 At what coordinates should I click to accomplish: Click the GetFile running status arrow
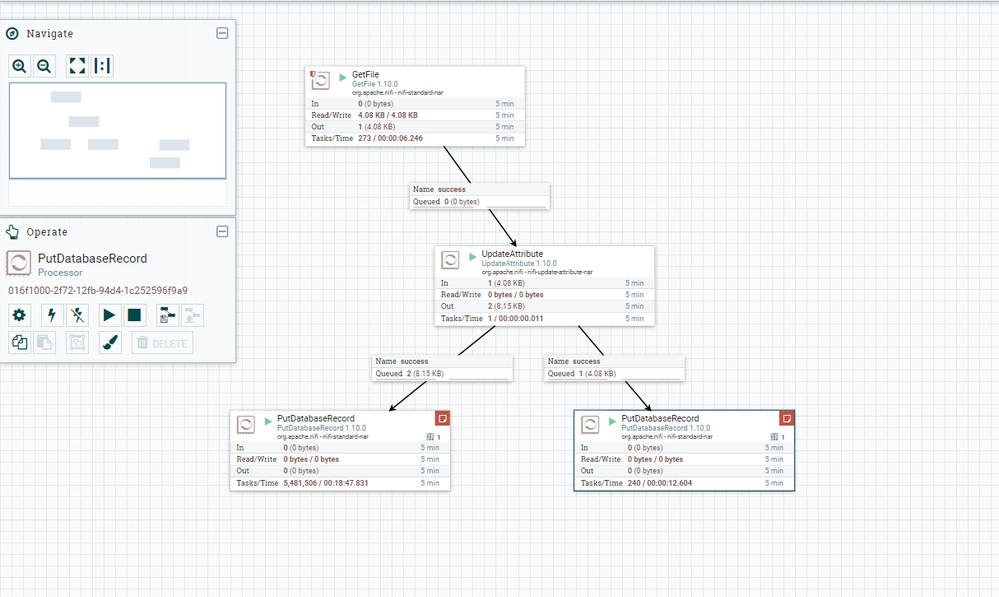343,77
